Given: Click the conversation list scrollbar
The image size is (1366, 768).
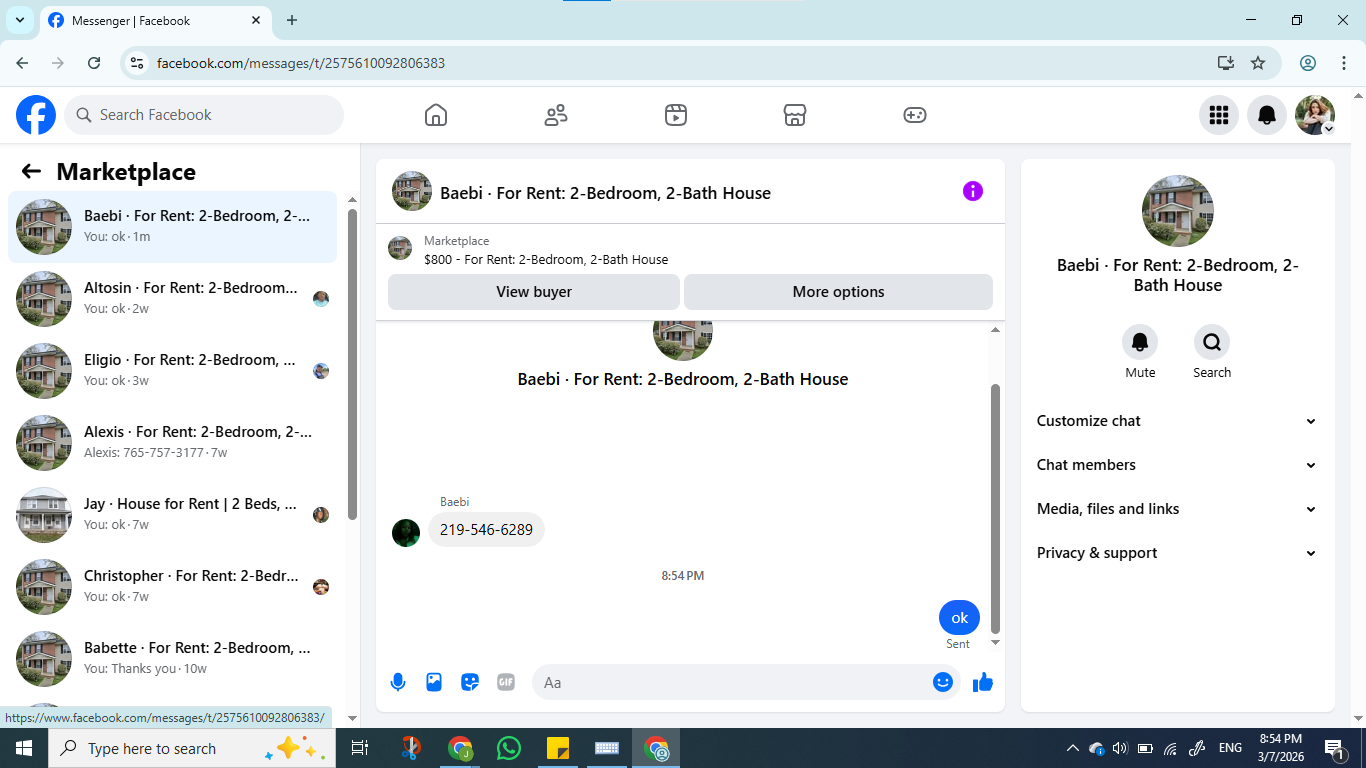Looking at the screenshot, I should click(x=352, y=364).
